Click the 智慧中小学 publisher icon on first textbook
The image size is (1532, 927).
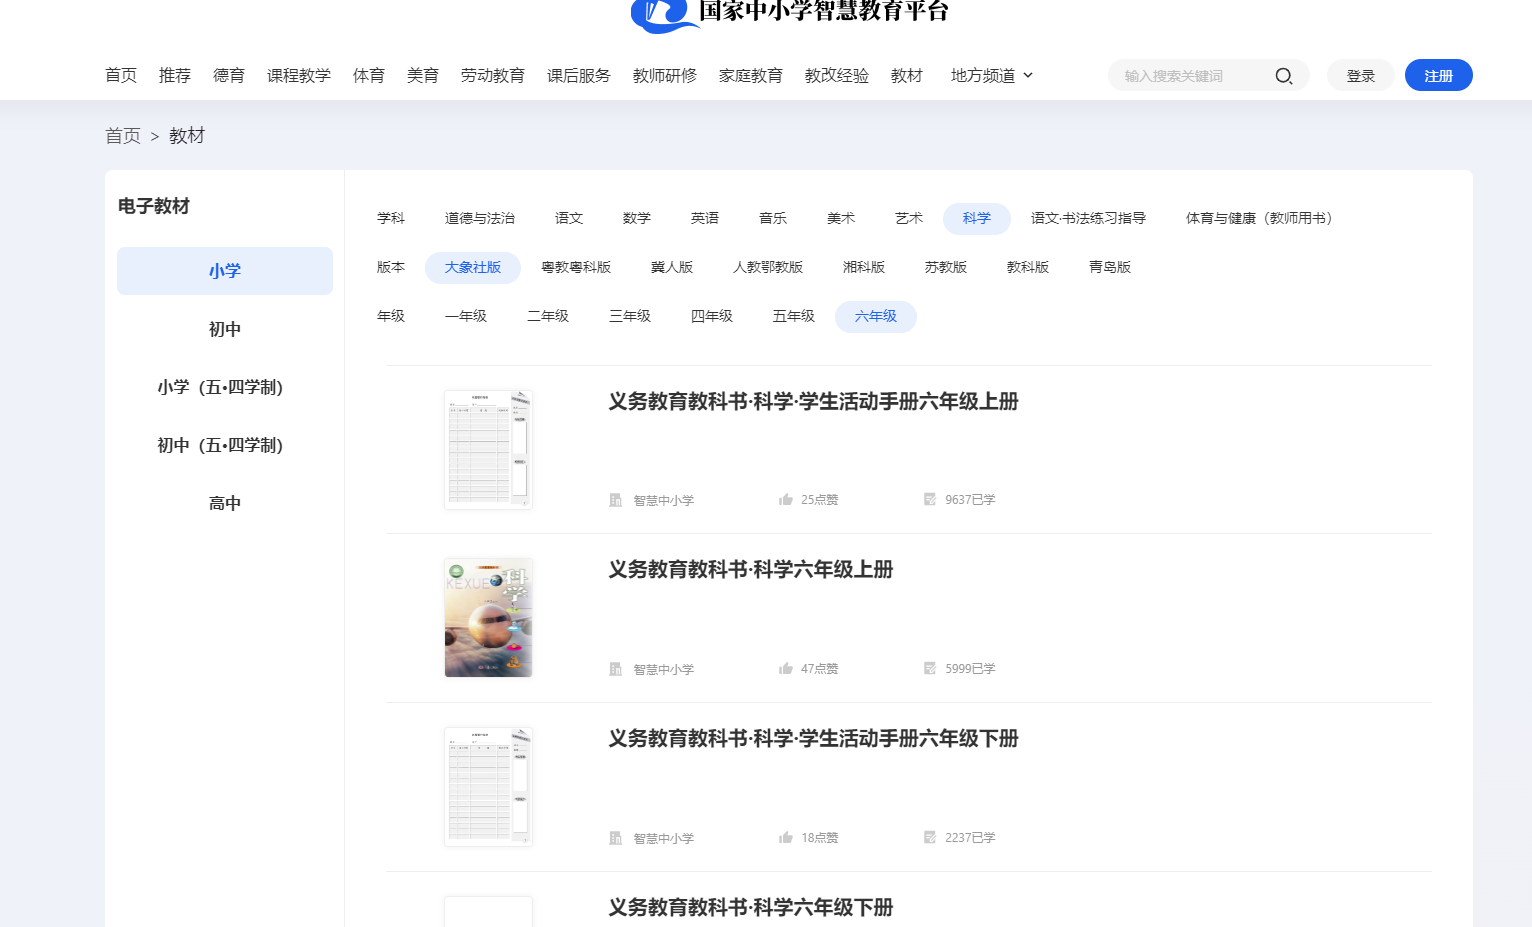coord(615,499)
